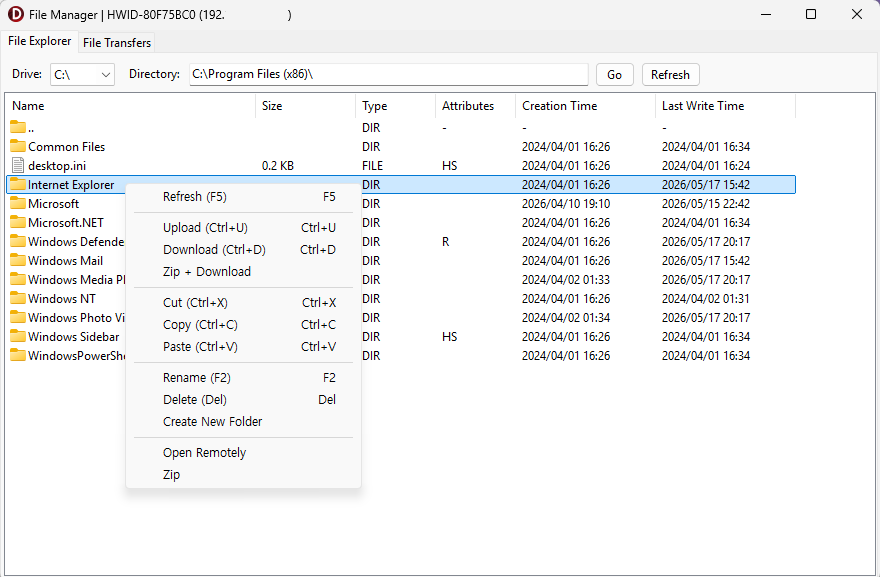Image resolution: width=880 pixels, height=577 pixels.
Task: Click the red D application logo icon
Action: (x=16, y=14)
